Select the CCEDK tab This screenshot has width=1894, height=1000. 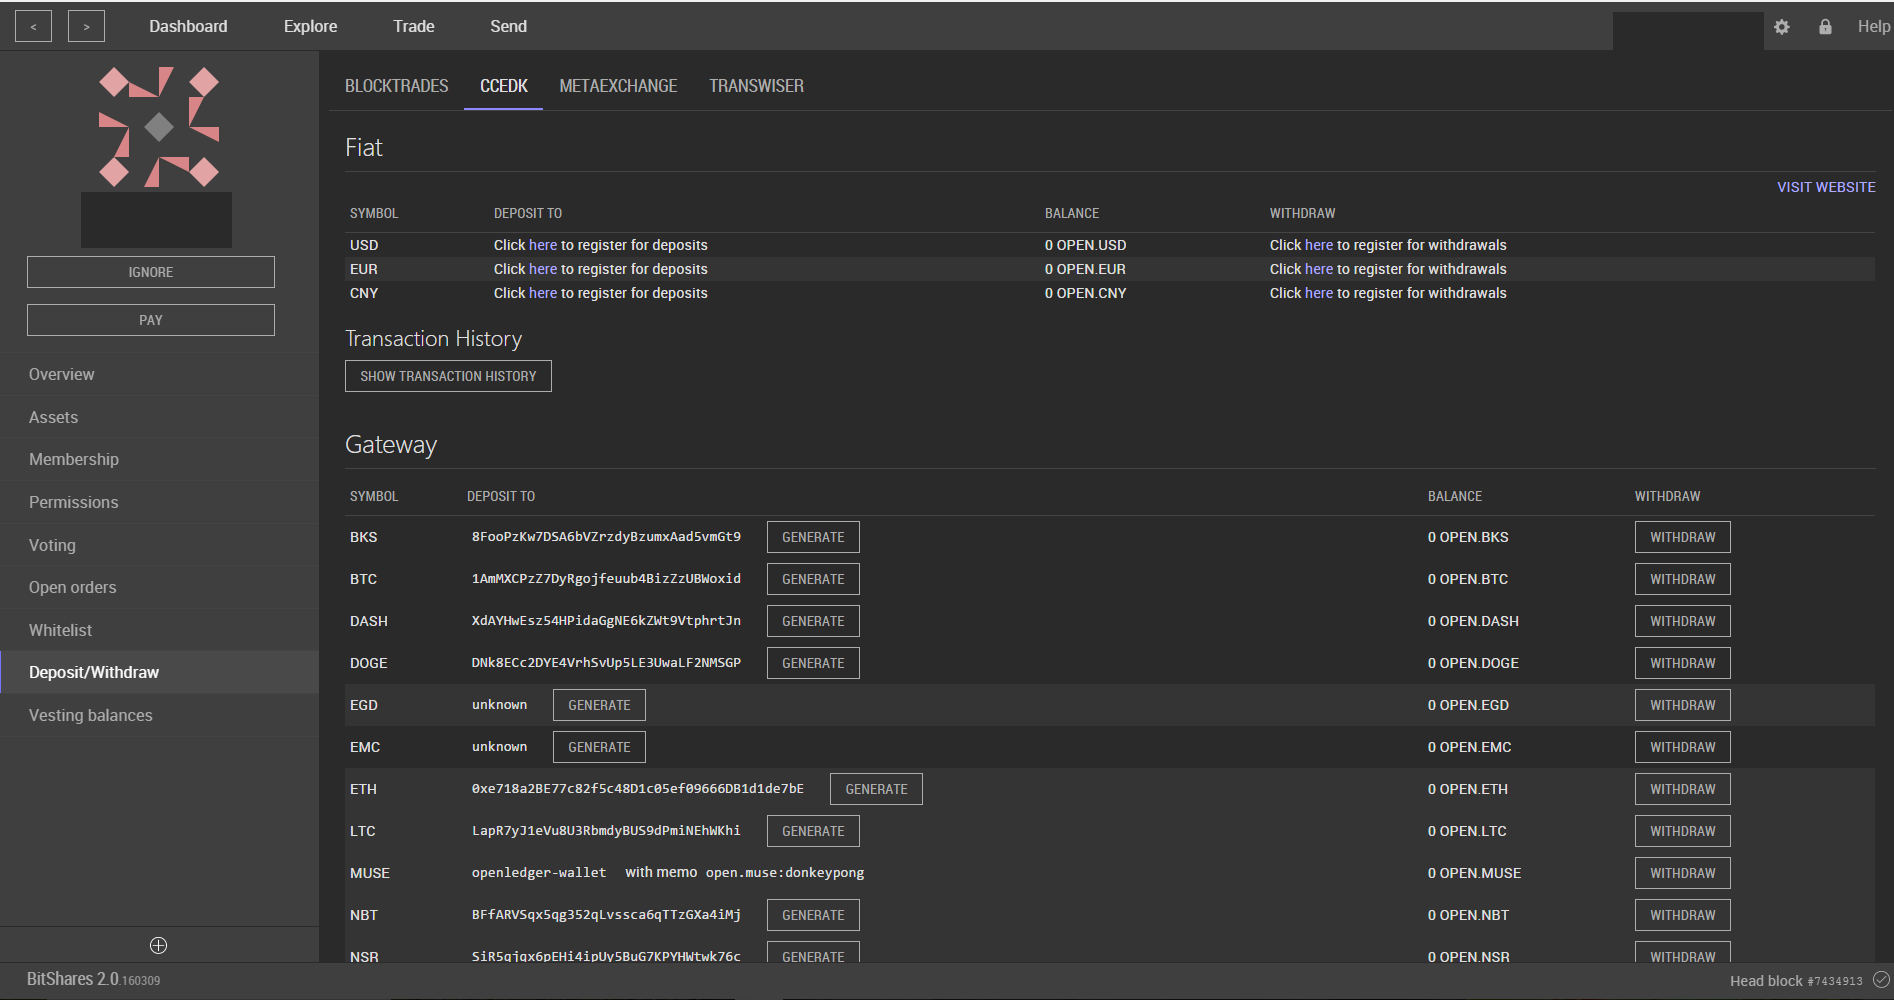503,86
